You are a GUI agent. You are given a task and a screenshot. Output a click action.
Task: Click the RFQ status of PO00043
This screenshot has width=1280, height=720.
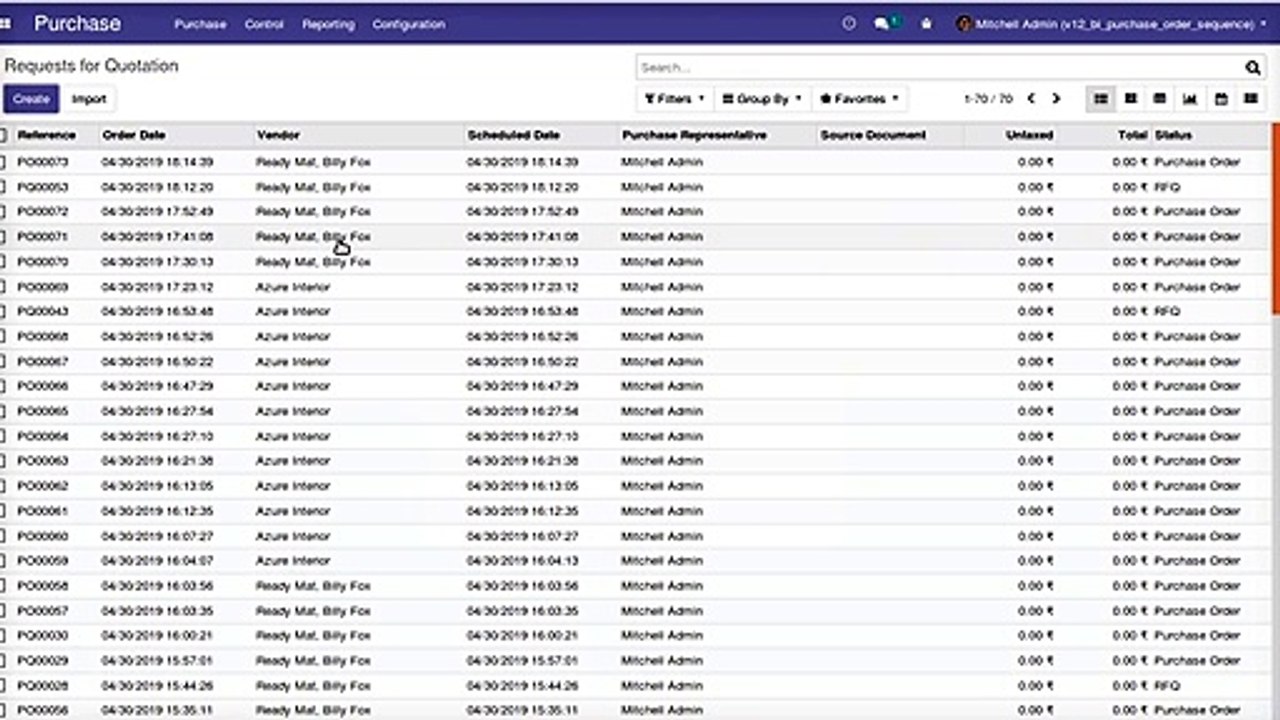click(1167, 312)
